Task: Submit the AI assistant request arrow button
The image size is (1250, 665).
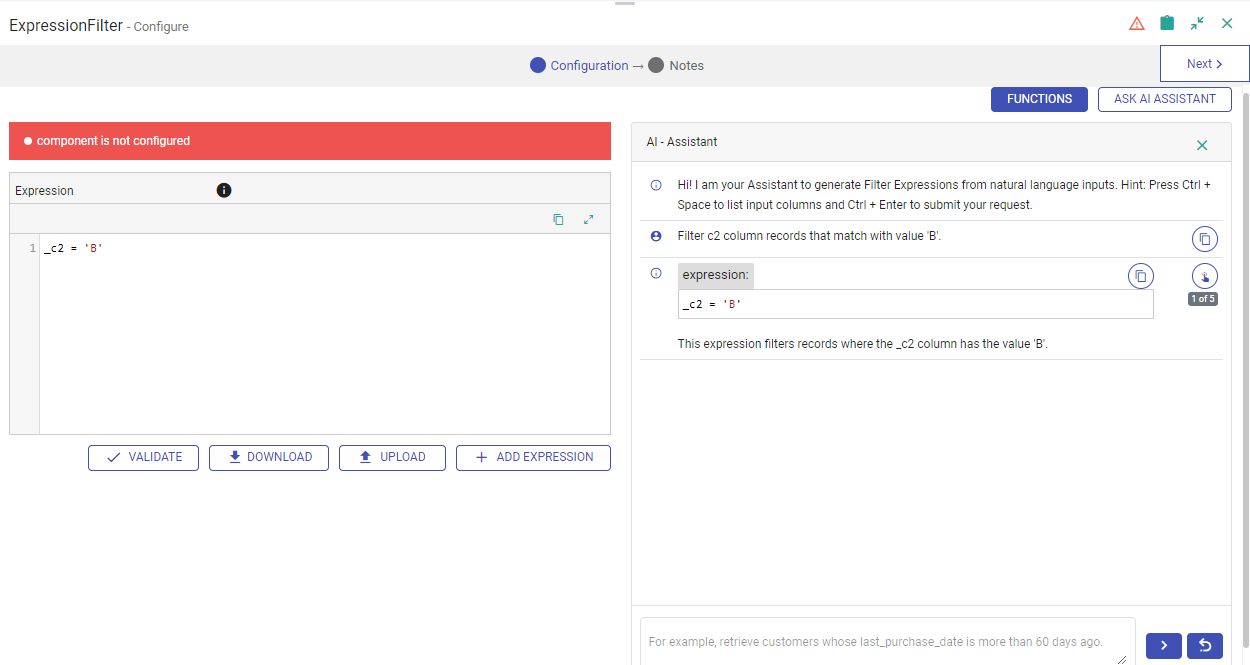Action: pyautogui.click(x=1164, y=646)
